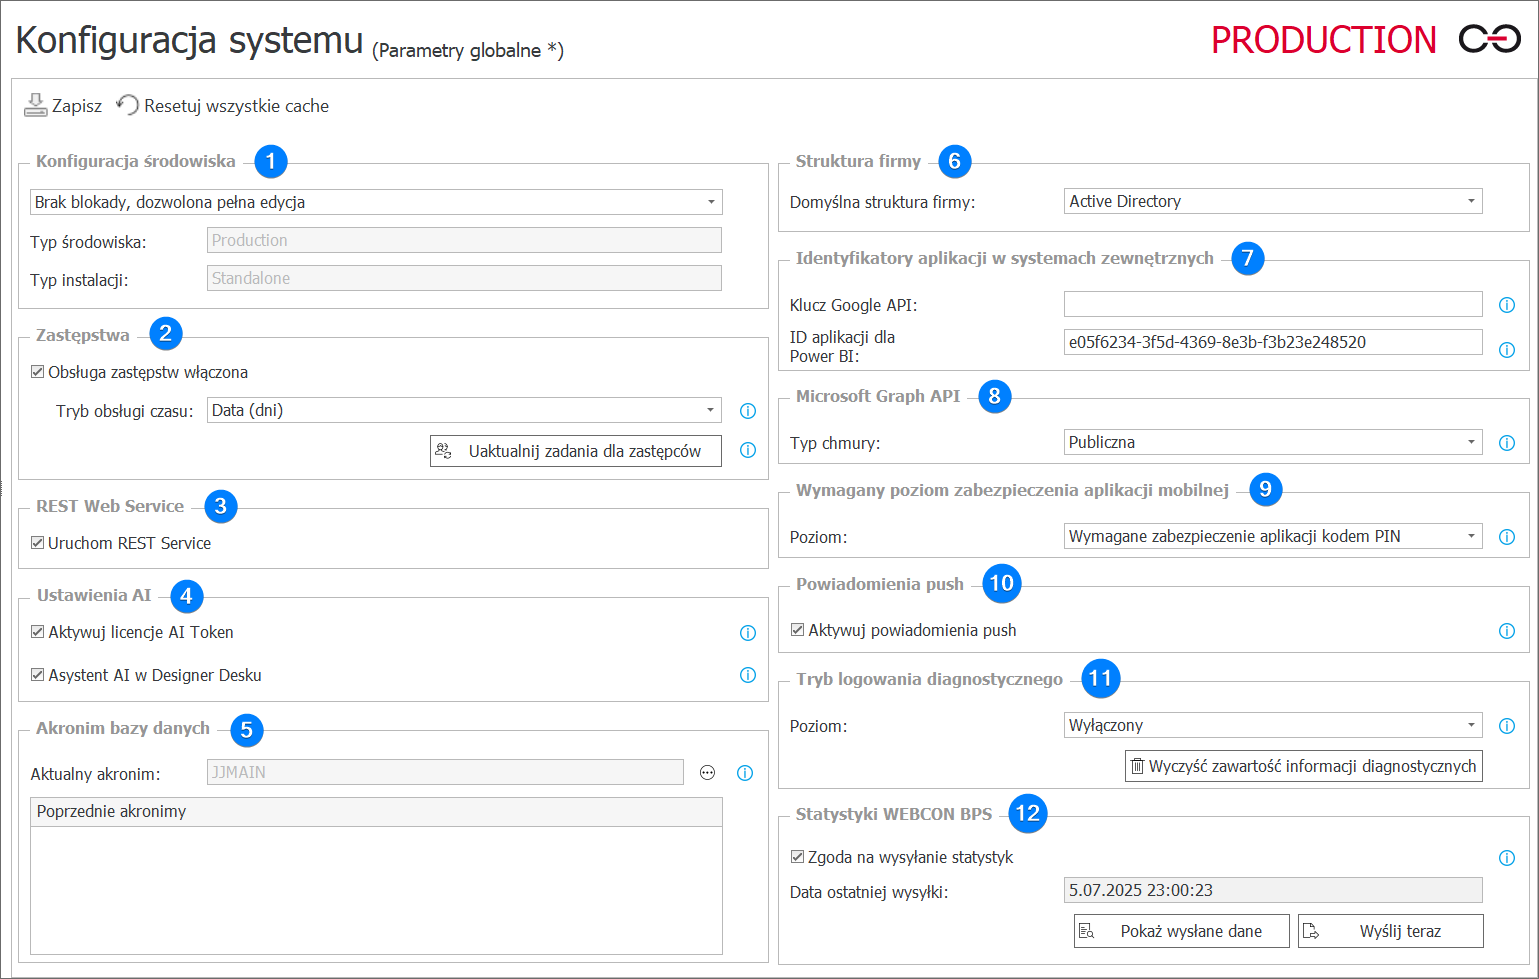Viewport: 1539px width, 979px height.
Task: Click the Typ instalacji Standalone field
Action: [464, 278]
